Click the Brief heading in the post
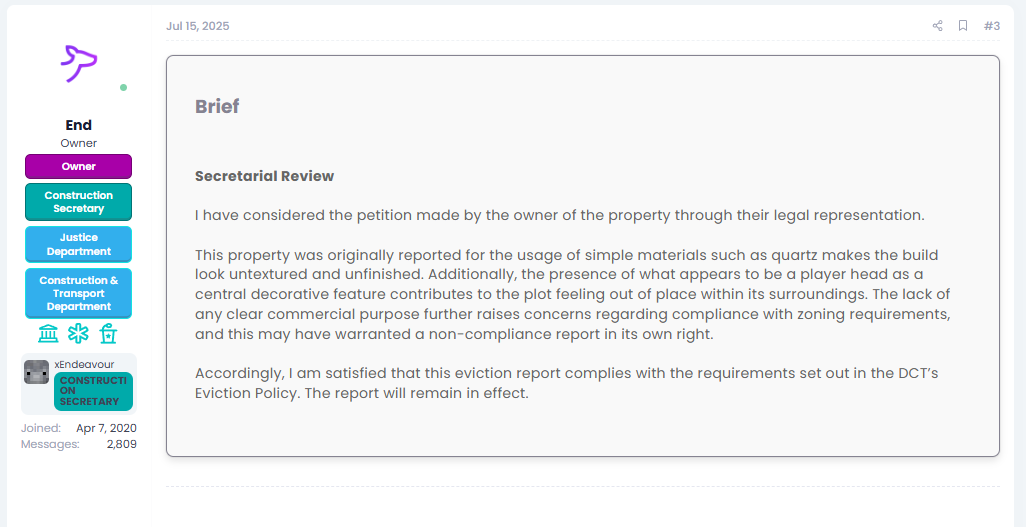This screenshot has width=1026, height=527. tap(217, 107)
